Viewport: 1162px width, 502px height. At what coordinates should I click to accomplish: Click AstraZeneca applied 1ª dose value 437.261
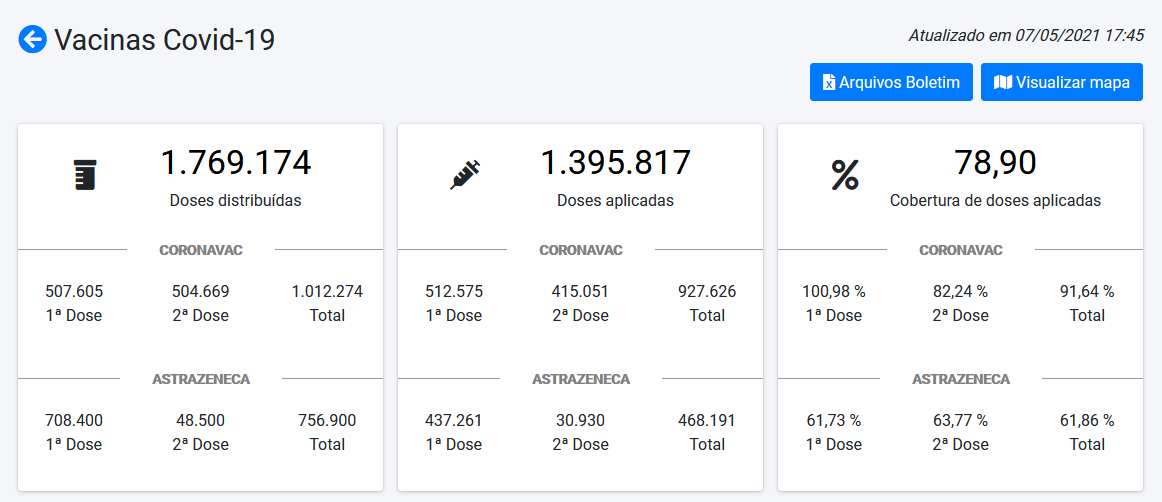453,421
